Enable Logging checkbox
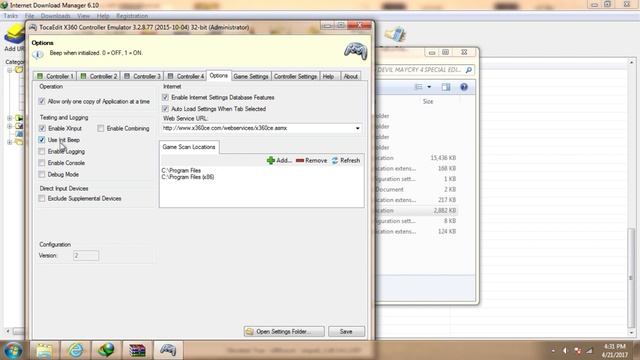This screenshot has width=640, height=360. tap(42, 151)
